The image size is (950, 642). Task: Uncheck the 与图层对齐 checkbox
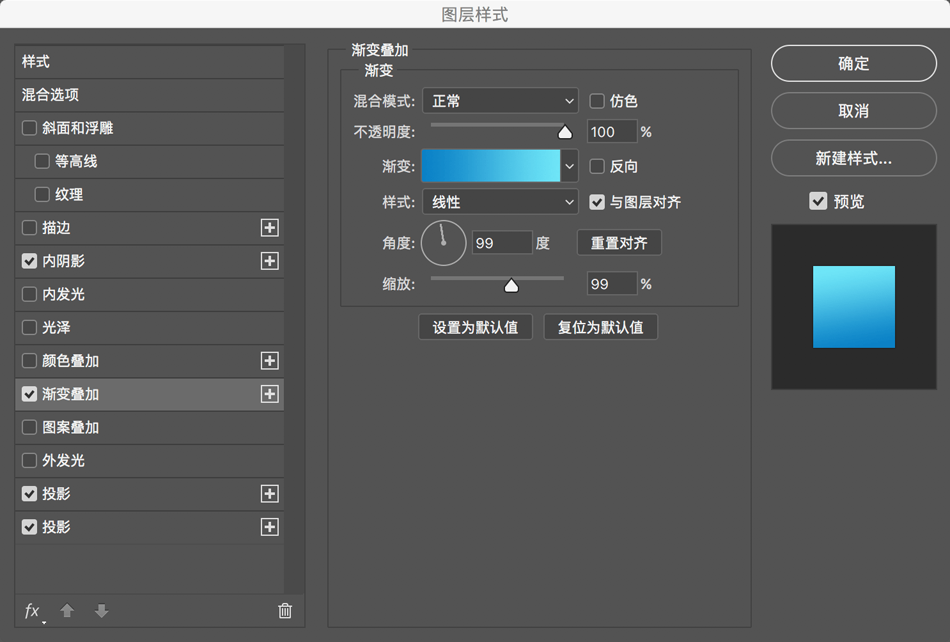pos(597,202)
